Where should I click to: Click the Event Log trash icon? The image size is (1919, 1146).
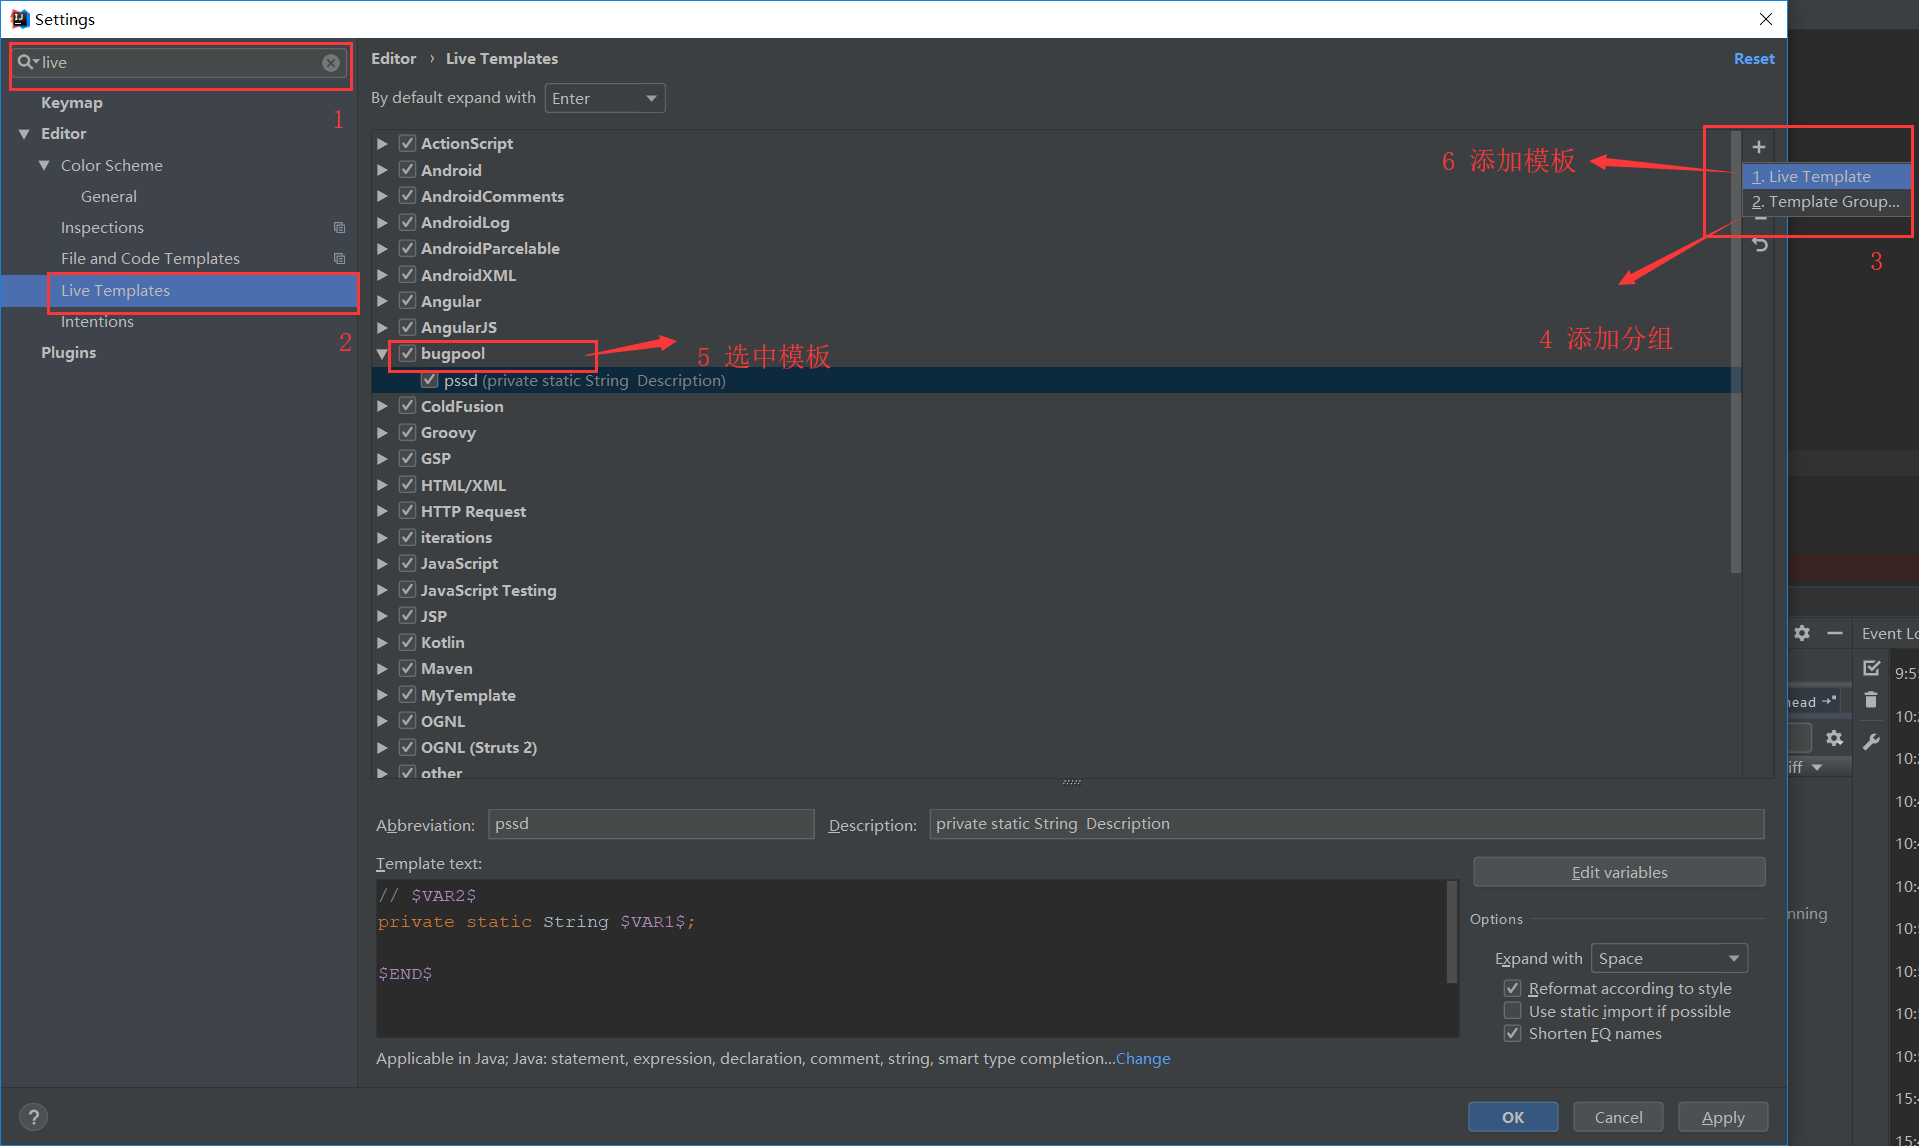[1871, 701]
